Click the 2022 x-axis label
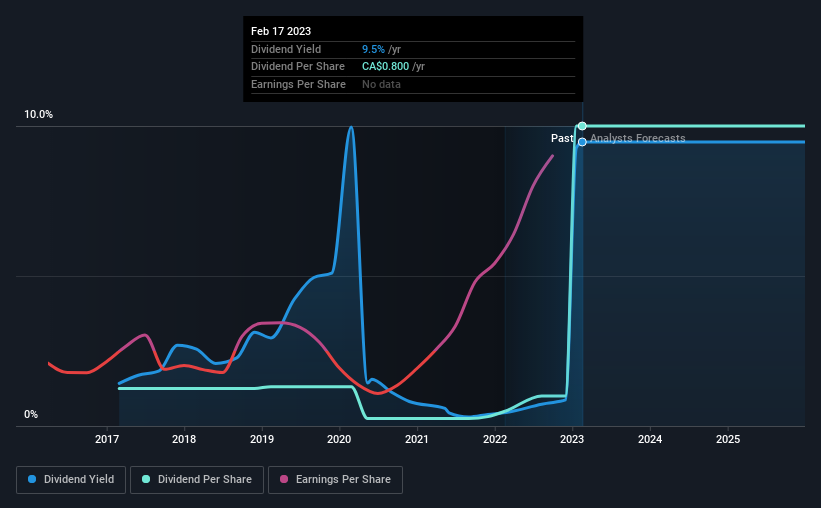This screenshot has width=821, height=508. [495, 439]
